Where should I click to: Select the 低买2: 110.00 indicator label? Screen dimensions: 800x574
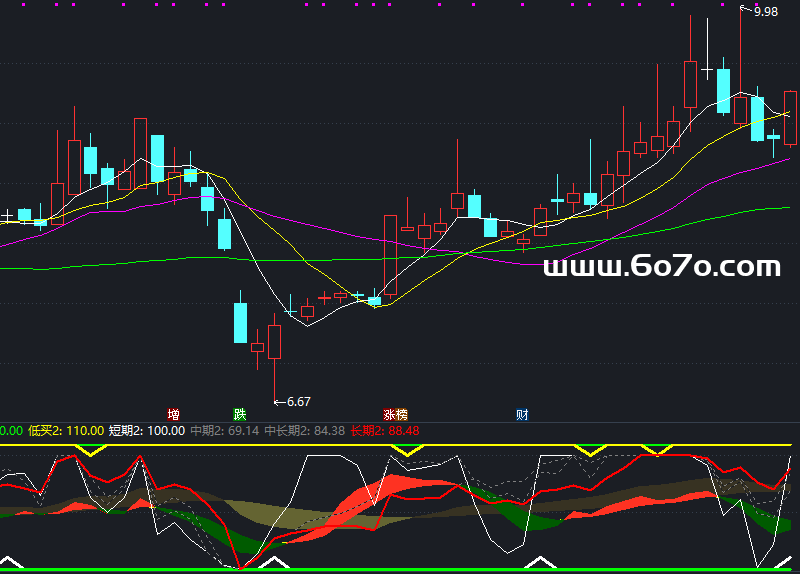point(66,431)
